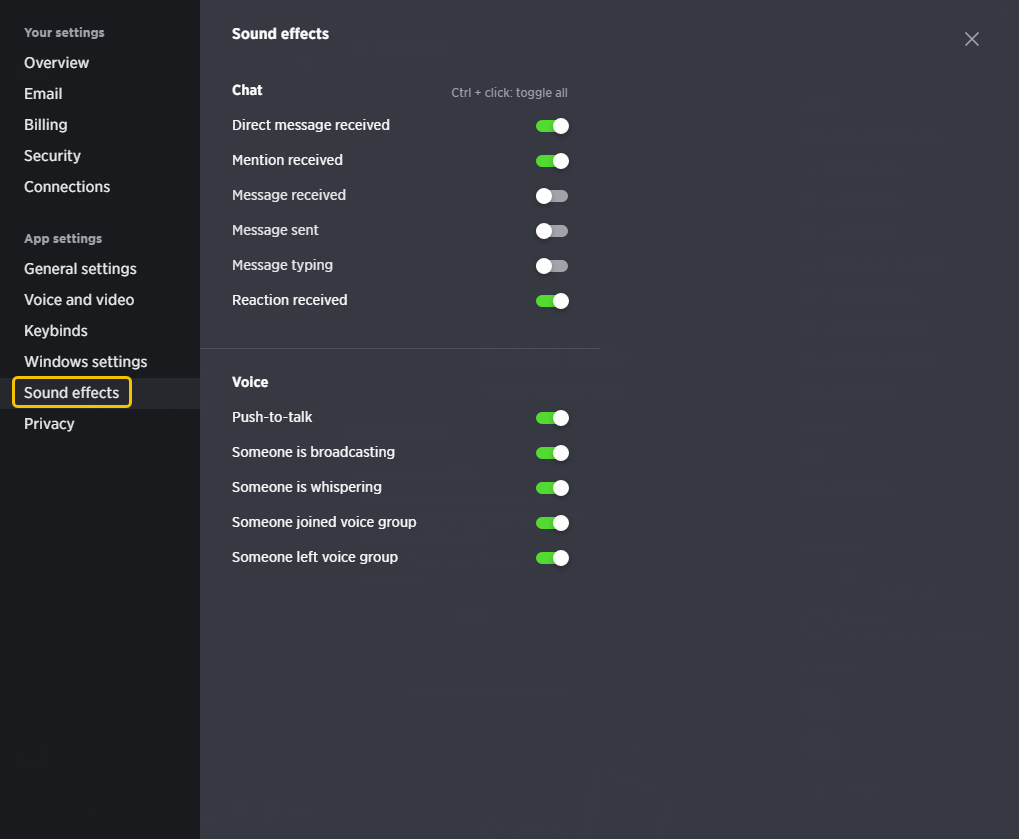
Task: Click the 'App settings' sidebar header
Action: (x=63, y=239)
